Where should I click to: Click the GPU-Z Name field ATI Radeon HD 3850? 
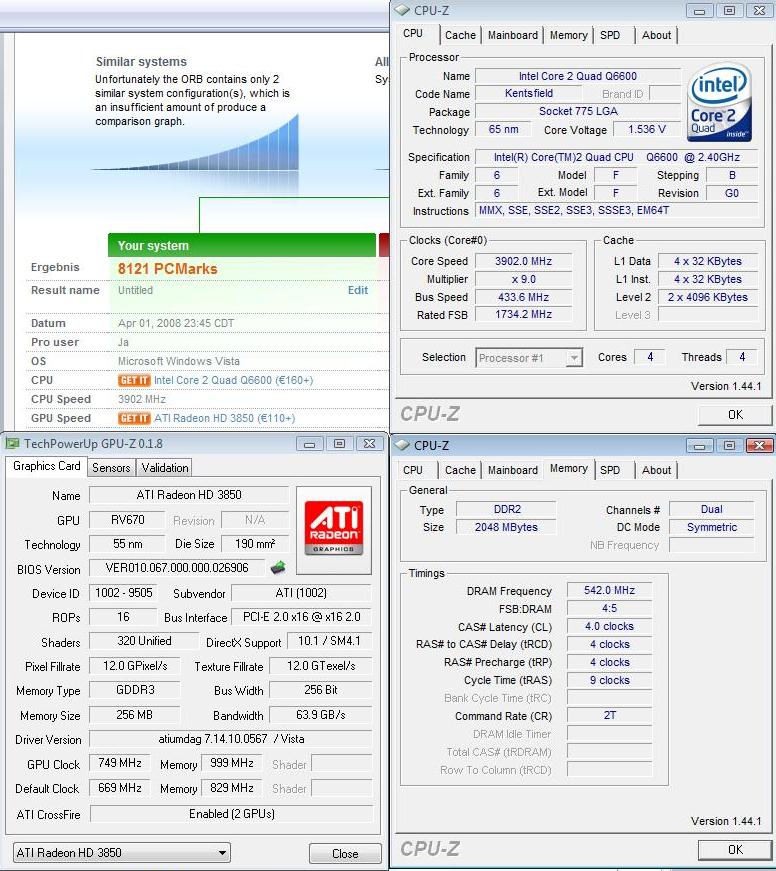click(189, 495)
